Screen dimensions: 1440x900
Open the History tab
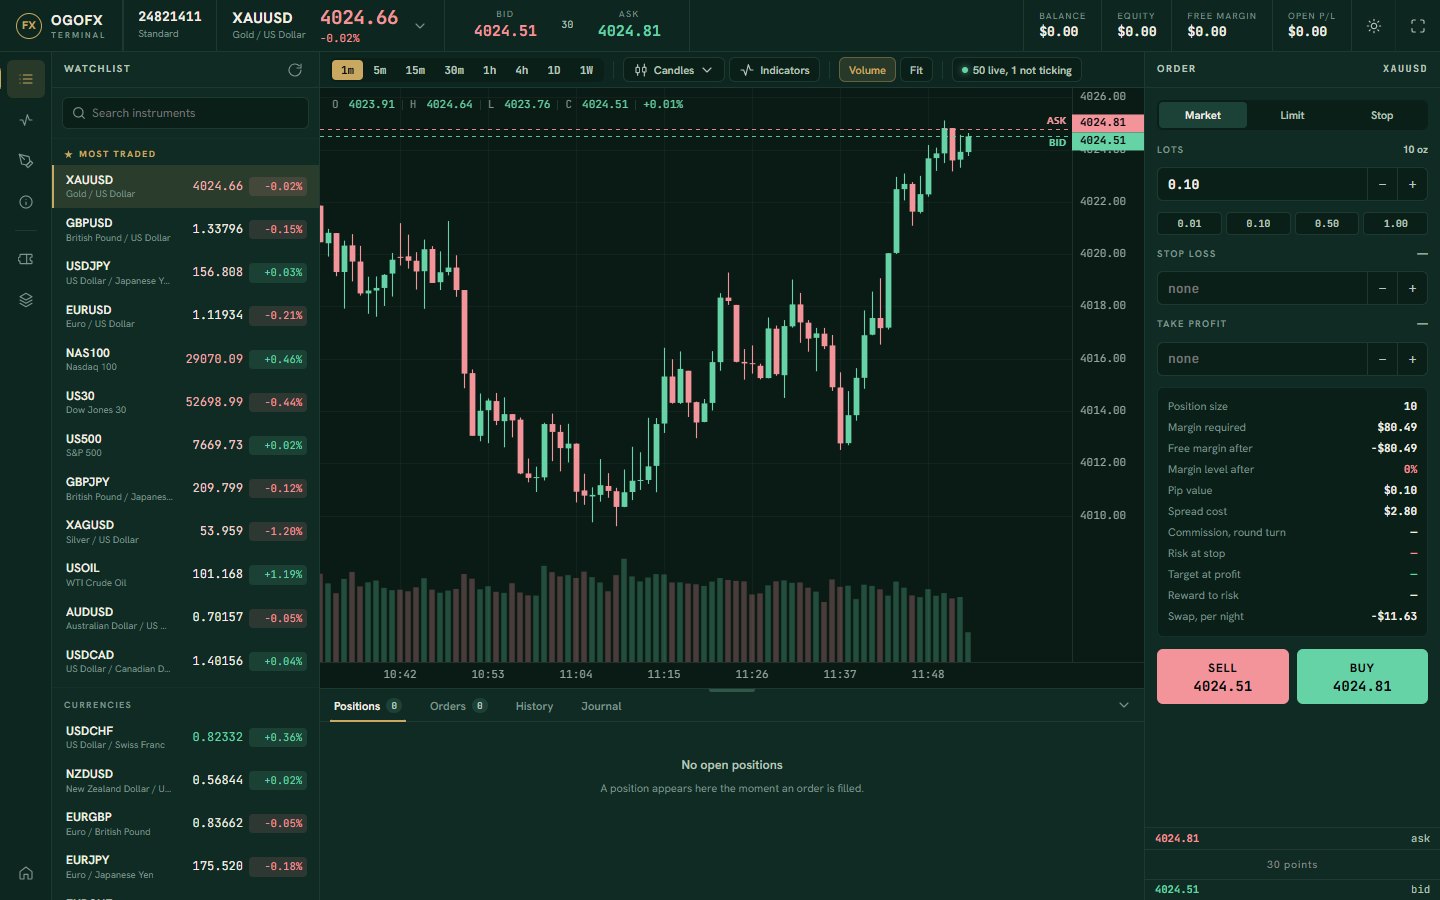click(x=534, y=706)
